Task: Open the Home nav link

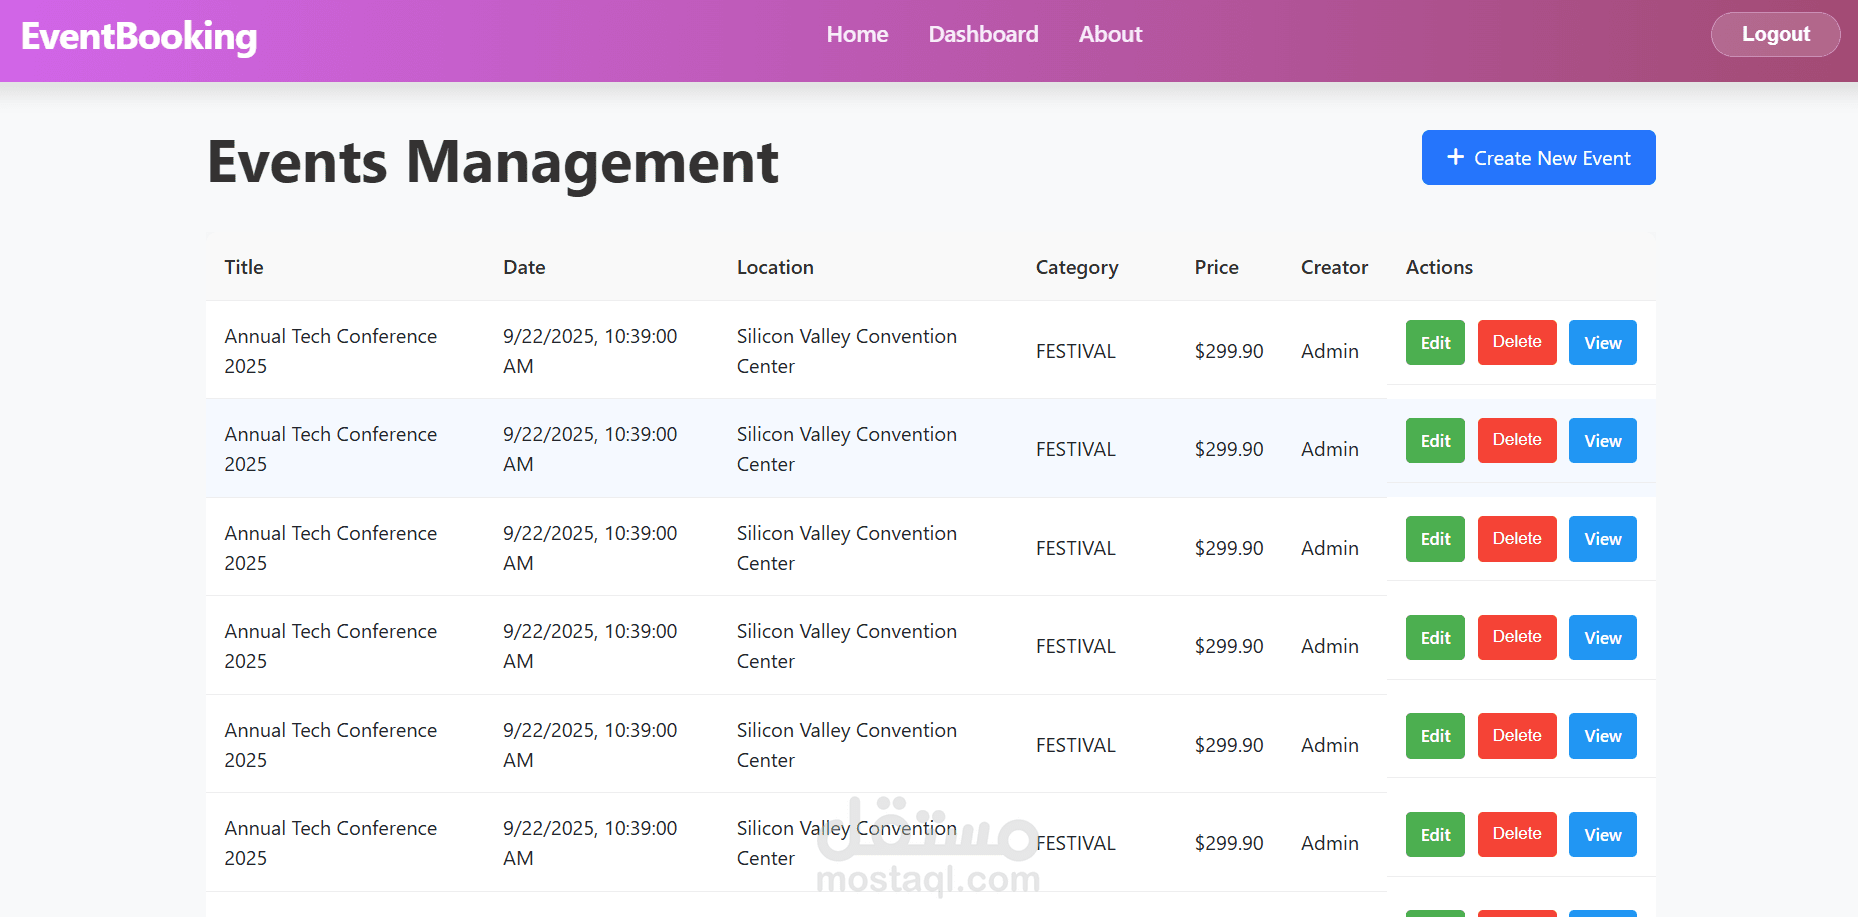Action: pos(857,34)
